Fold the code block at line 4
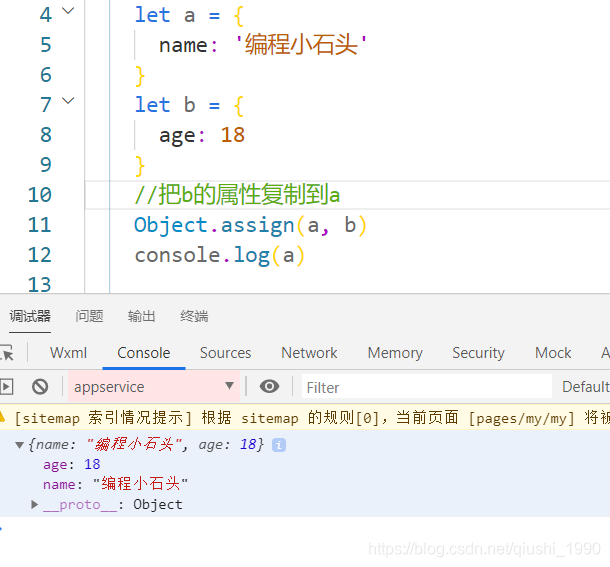The image size is (610, 567). coord(68,11)
